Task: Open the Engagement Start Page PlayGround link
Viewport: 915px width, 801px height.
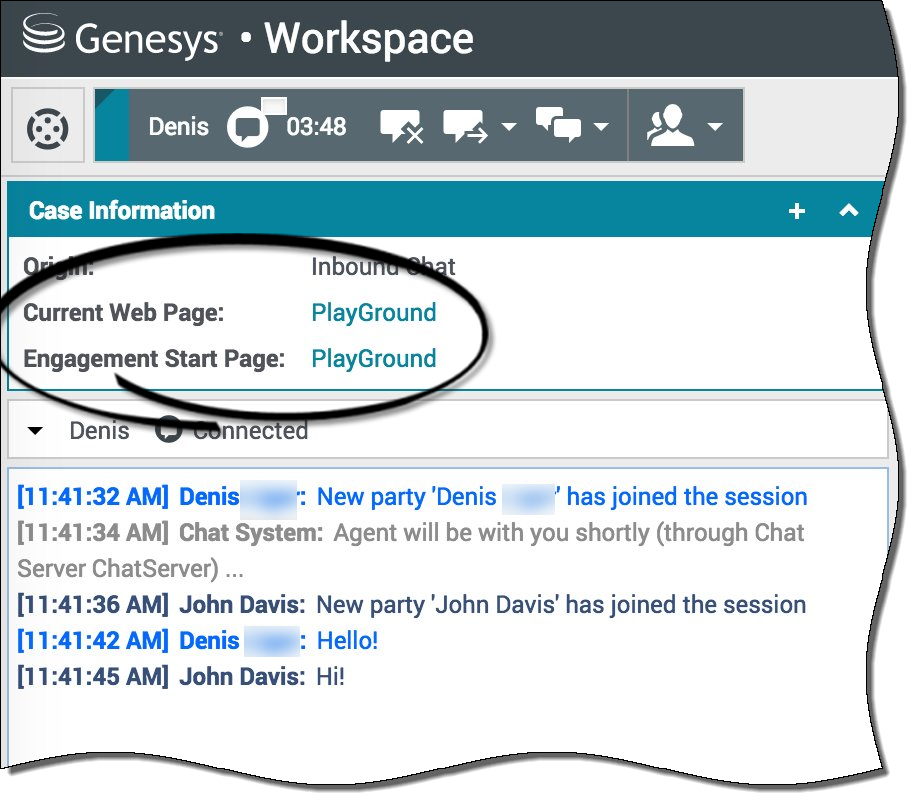Action: click(373, 359)
